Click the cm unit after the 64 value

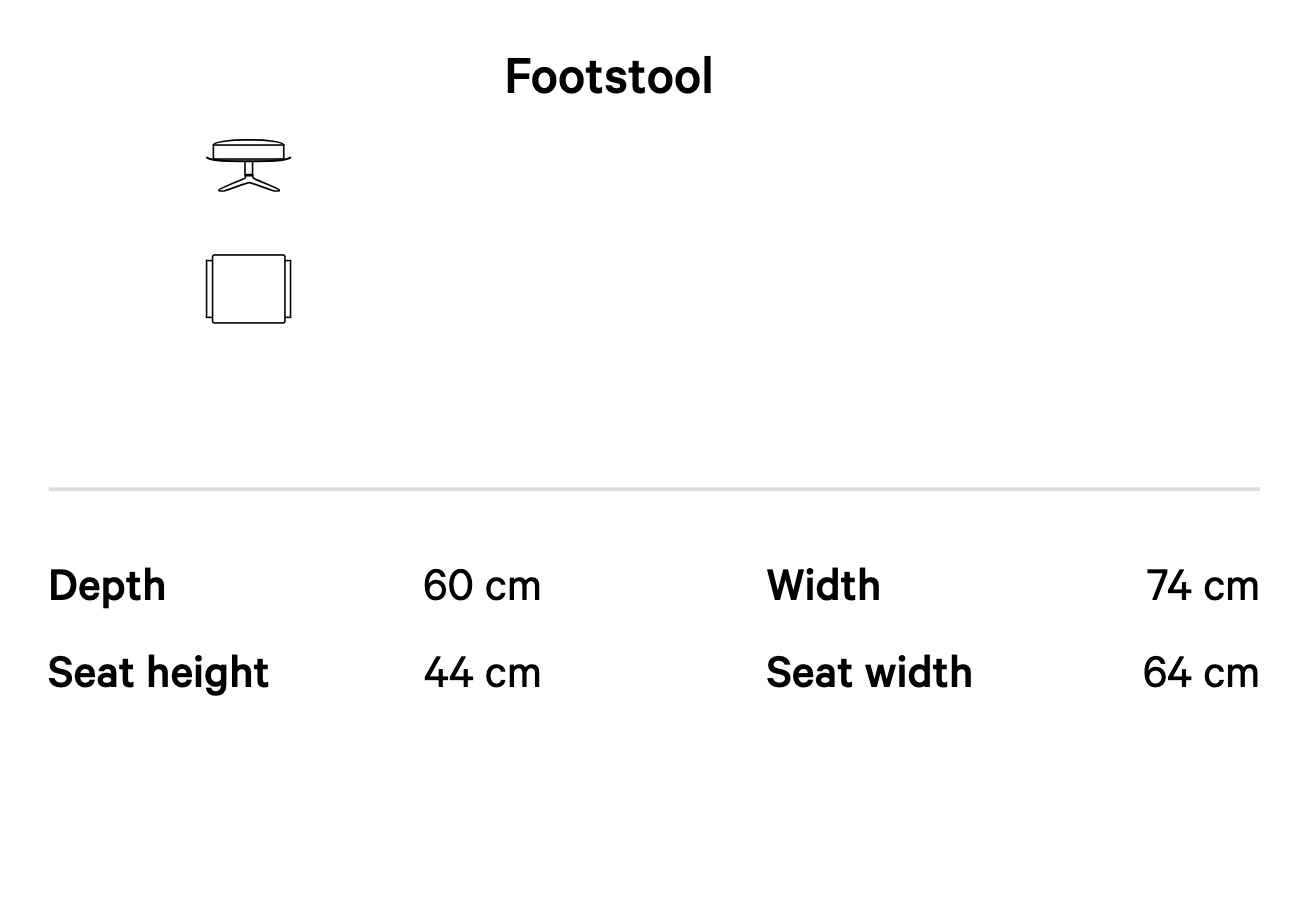pyautogui.click(x=1232, y=675)
